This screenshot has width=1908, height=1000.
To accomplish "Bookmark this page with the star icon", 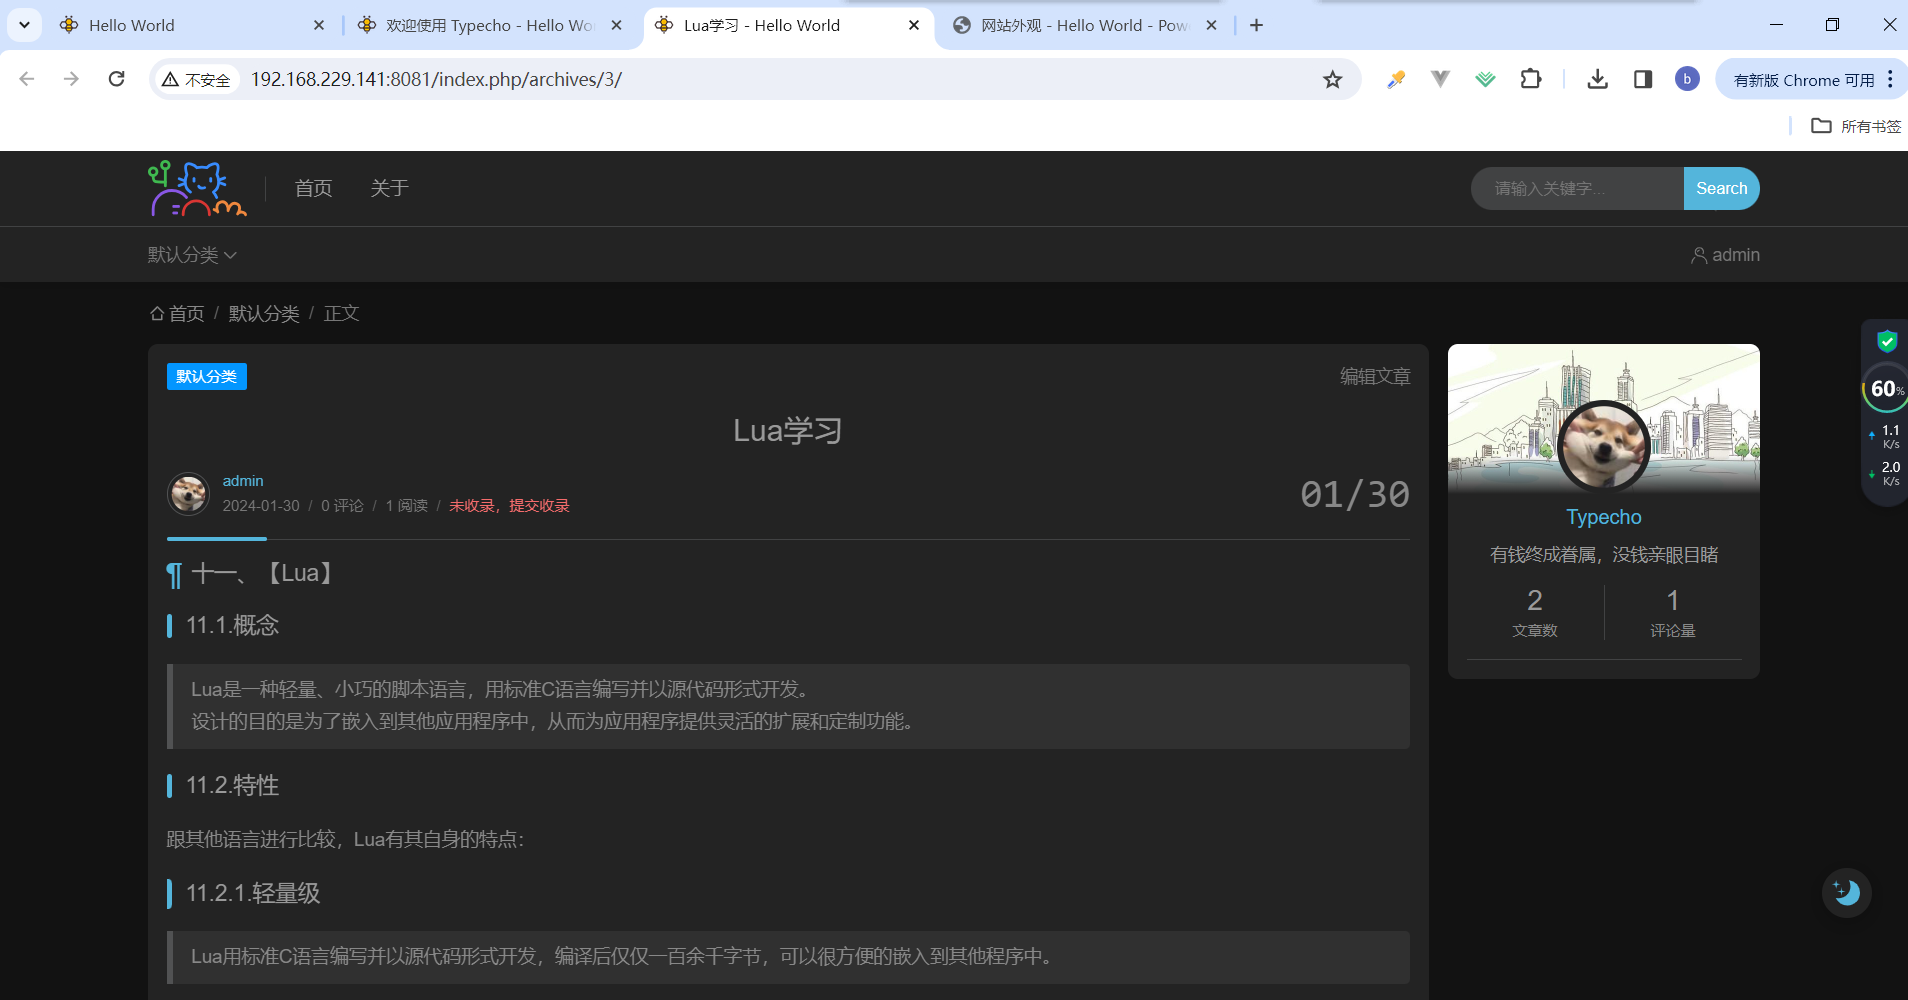I will [1332, 79].
